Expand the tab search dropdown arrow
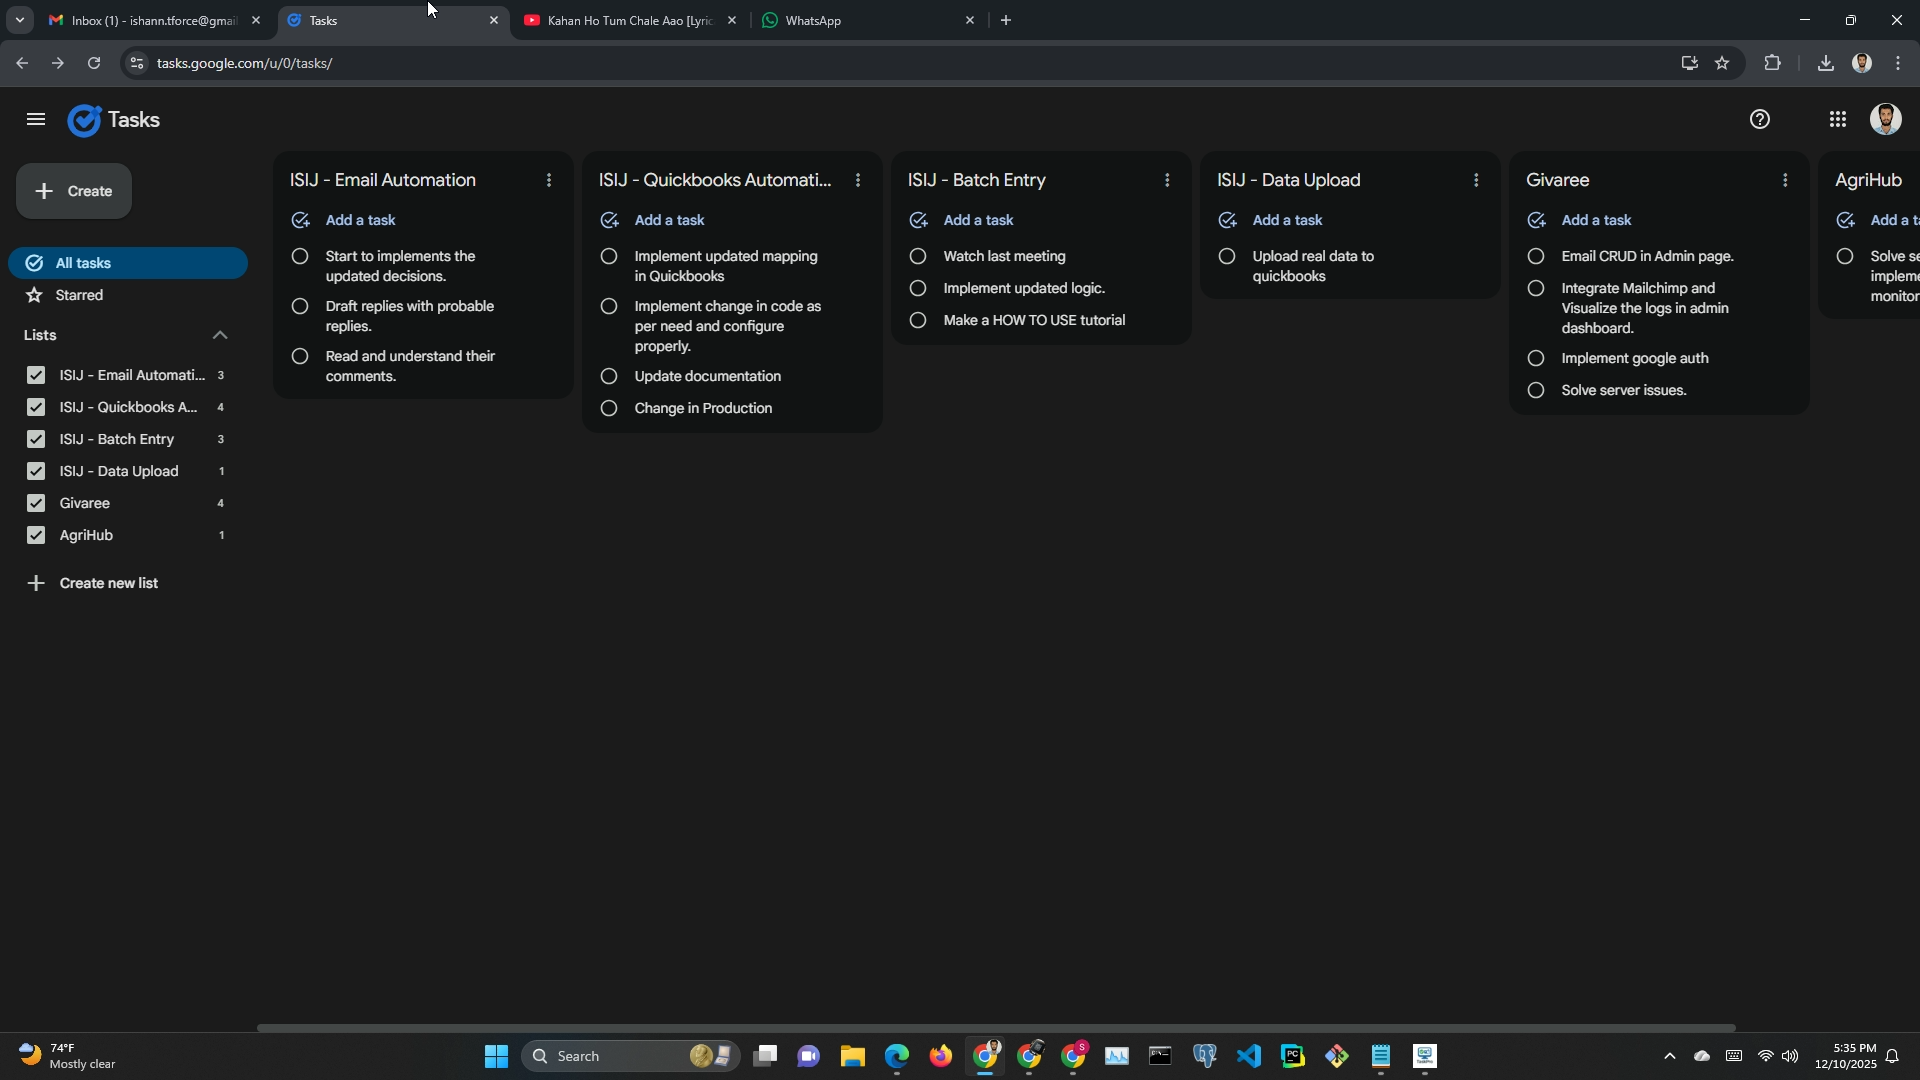Viewport: 1920px width, 1080px height. click(19, 20)
